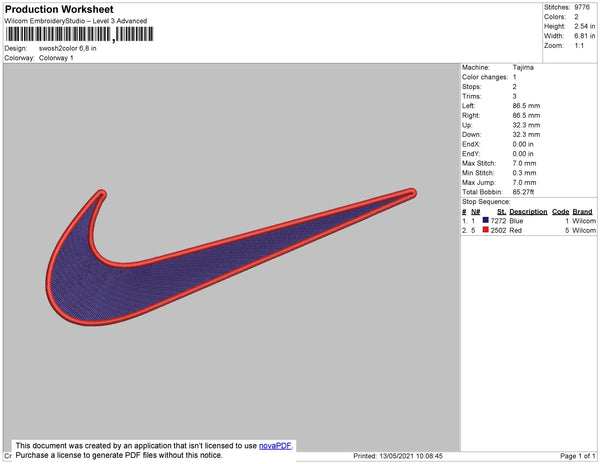Click the 'Code' column header

(561, 212)
